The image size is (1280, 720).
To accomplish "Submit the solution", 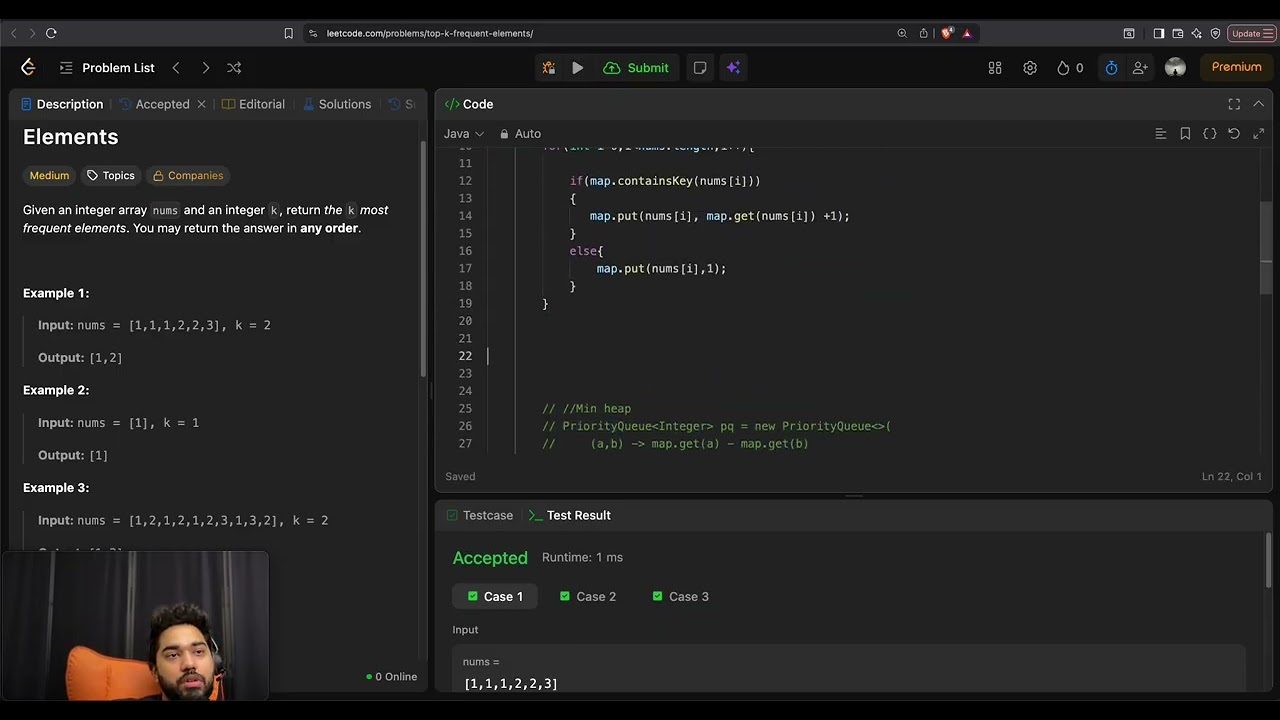I will (636, 68).
